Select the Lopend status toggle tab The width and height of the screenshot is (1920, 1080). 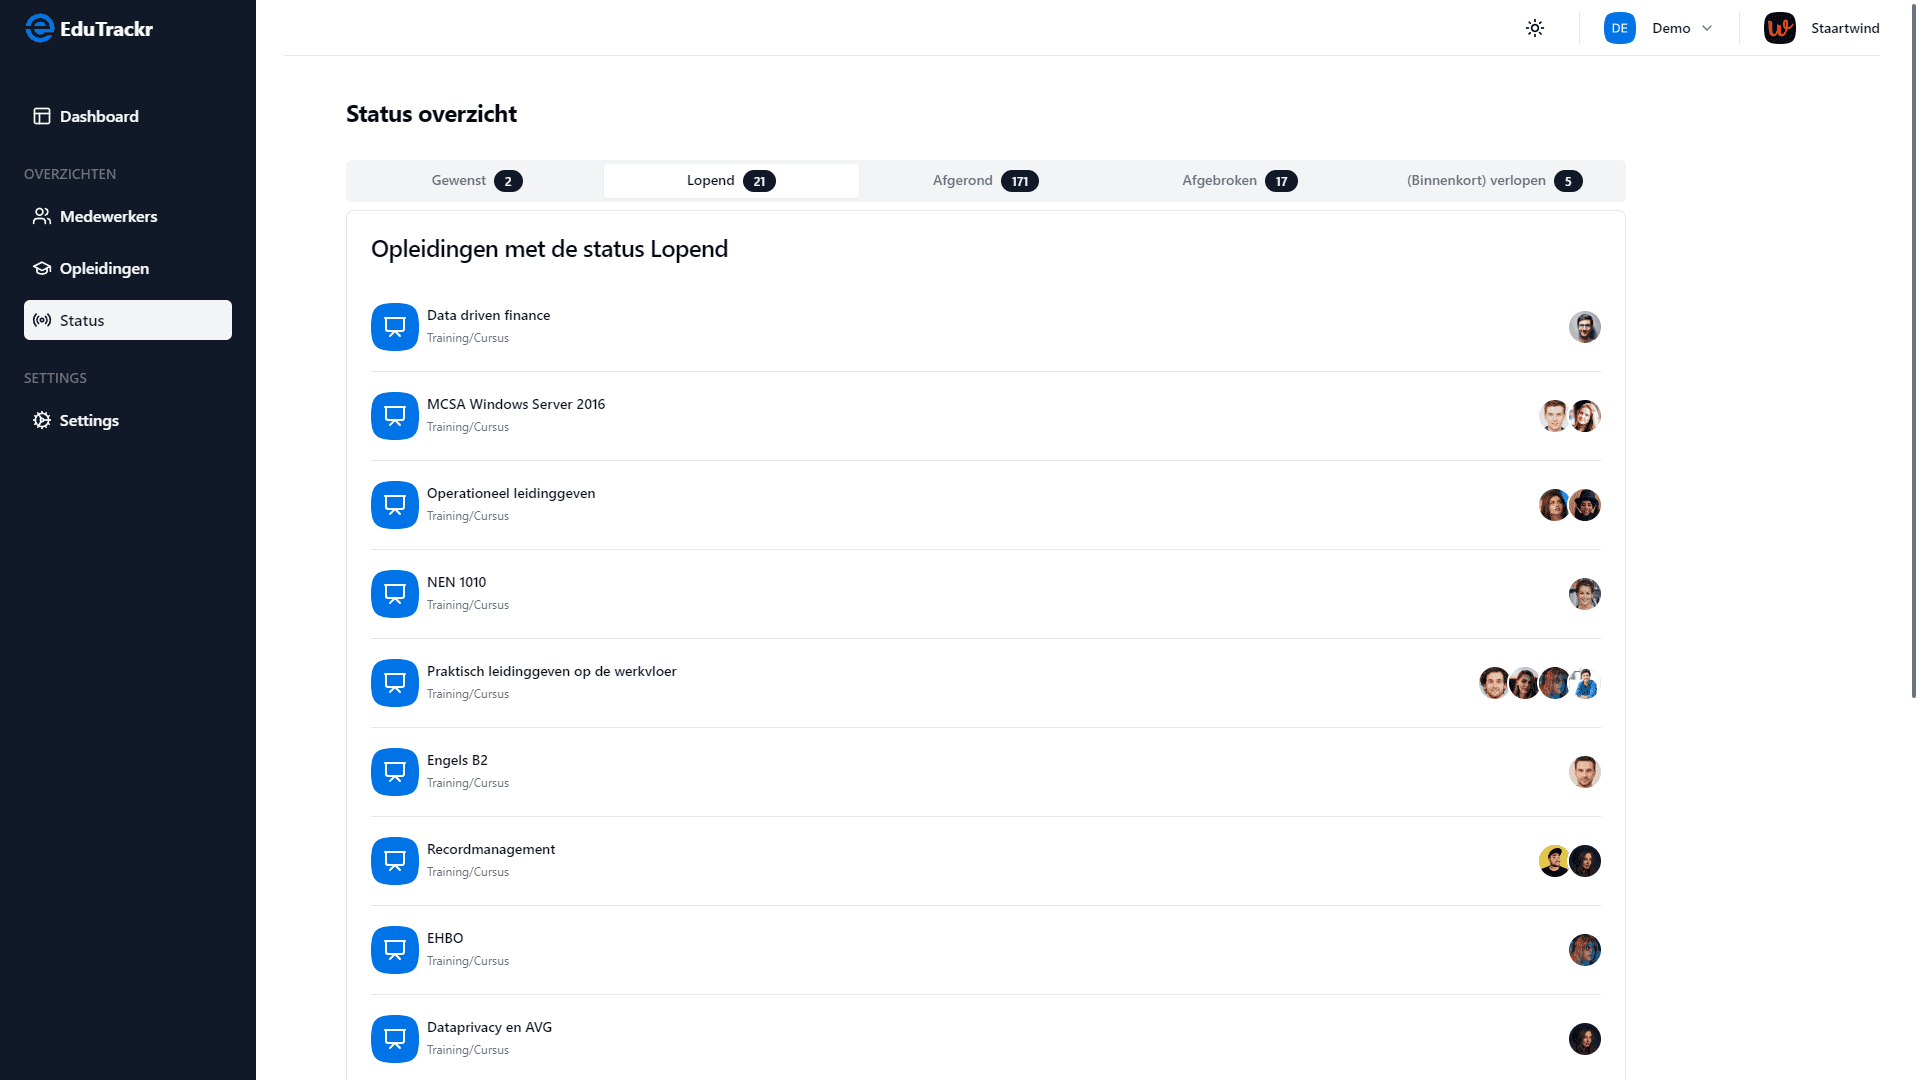point(731,181)
